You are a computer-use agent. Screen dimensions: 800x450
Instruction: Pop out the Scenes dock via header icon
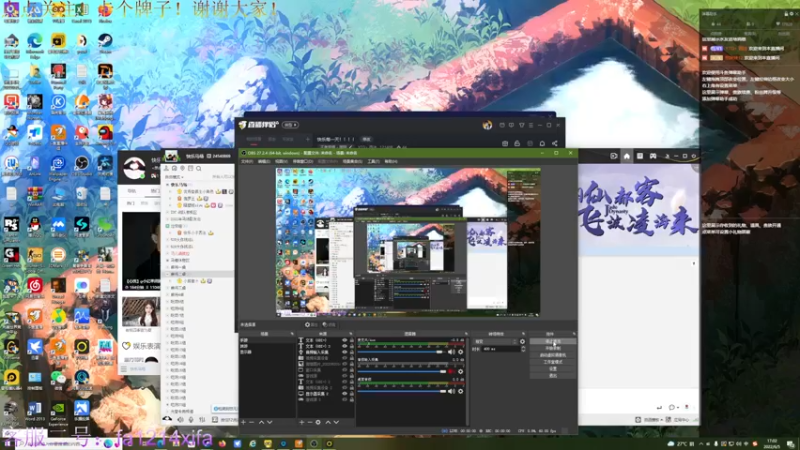292,334
